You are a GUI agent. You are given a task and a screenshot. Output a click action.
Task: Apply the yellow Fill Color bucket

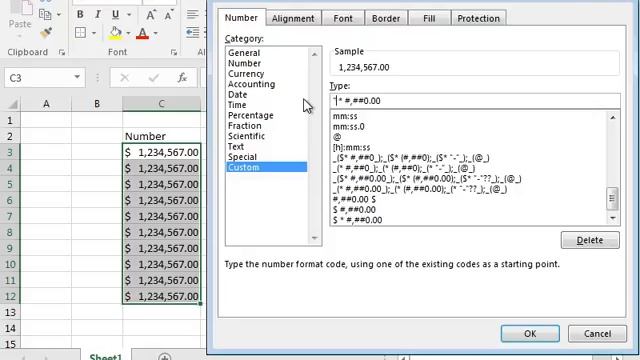tap(115, 33)
